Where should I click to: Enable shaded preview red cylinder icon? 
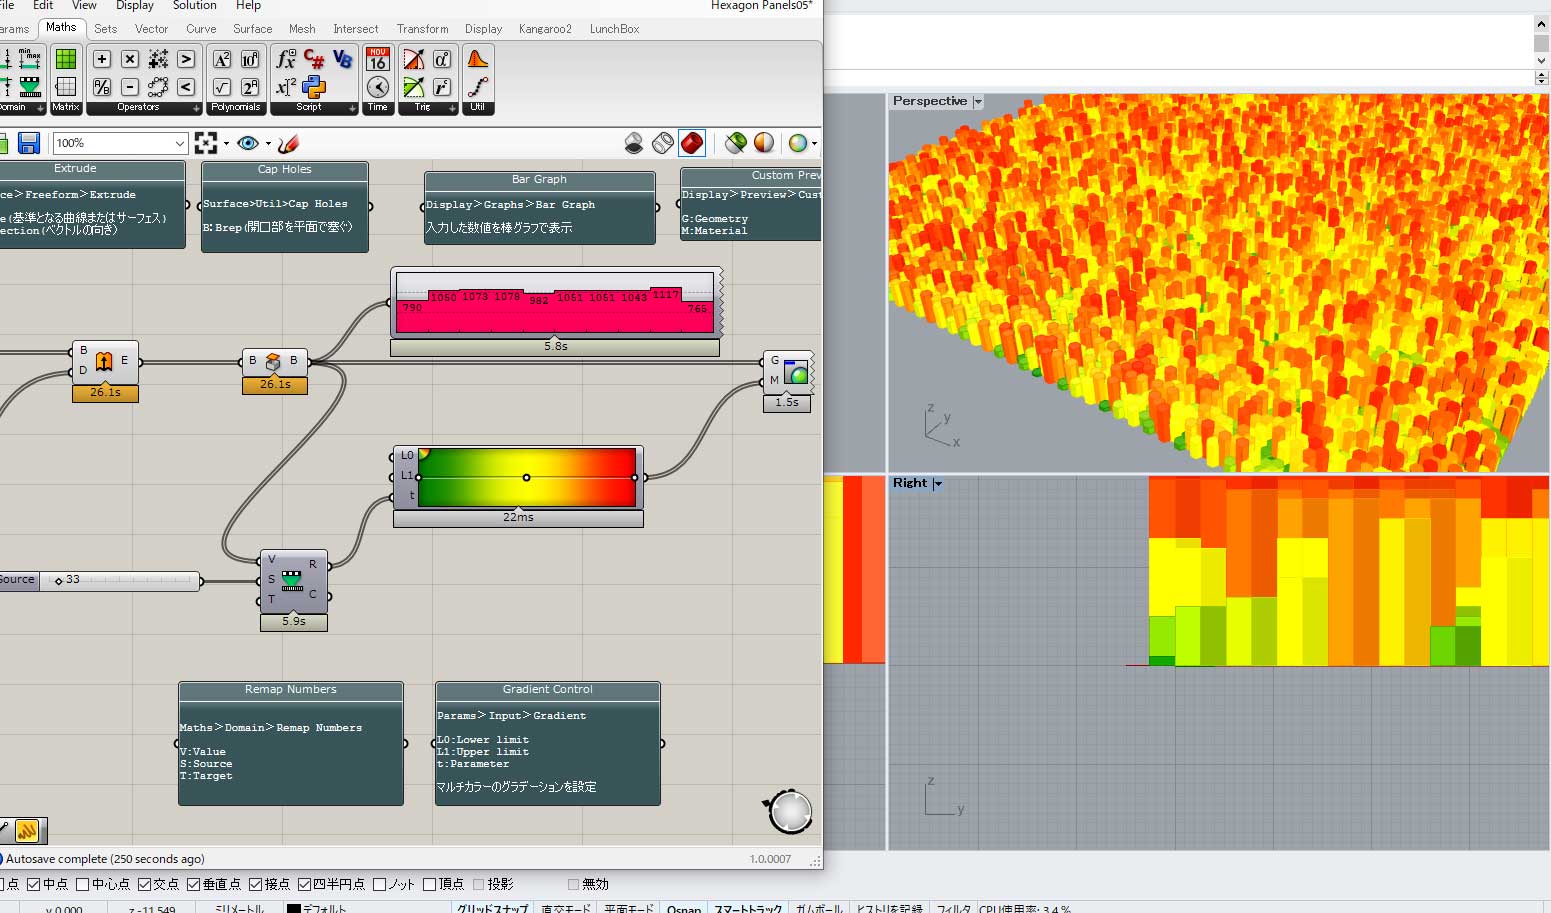(x=692, y=143)
